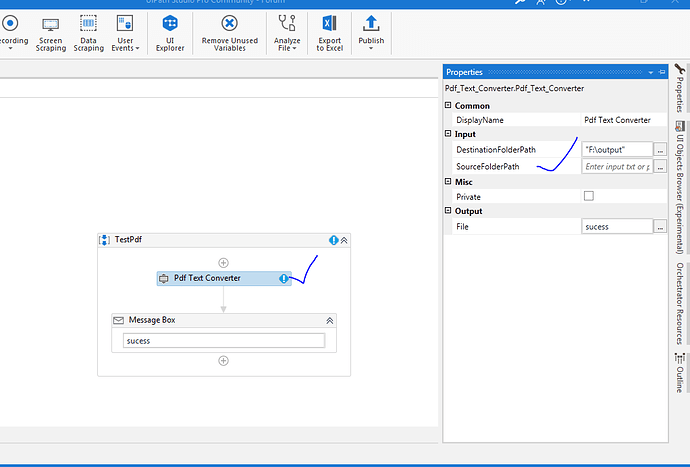
Task: Open User Events menu
Action: pyautogui.click(x=125, y=34)
